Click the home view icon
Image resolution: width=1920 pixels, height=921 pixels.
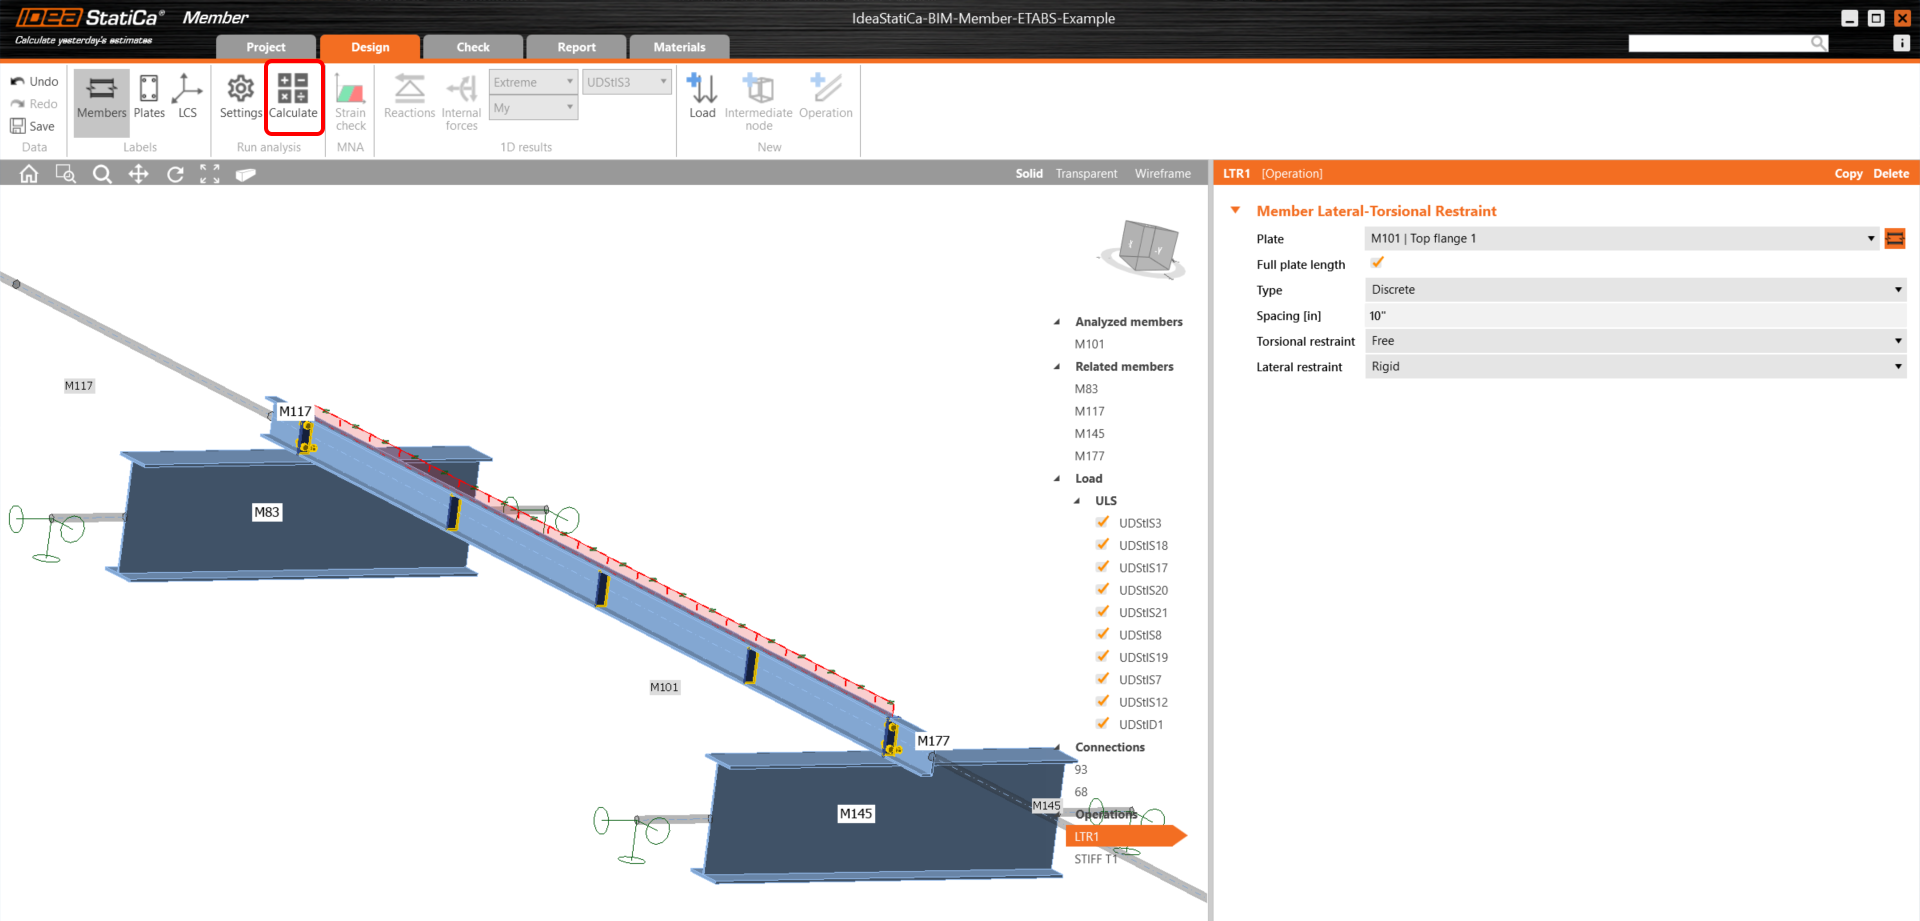pyautogui.click(x=29, y=174)
